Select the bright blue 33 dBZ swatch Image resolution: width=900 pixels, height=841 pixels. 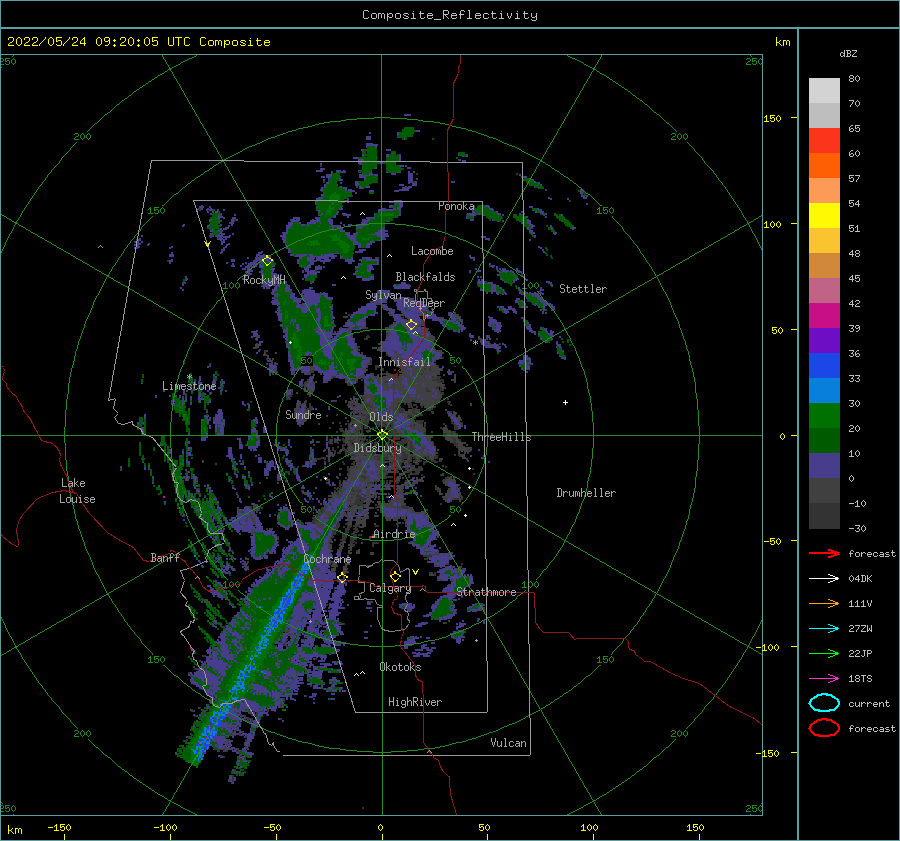(x=824, y=365)
